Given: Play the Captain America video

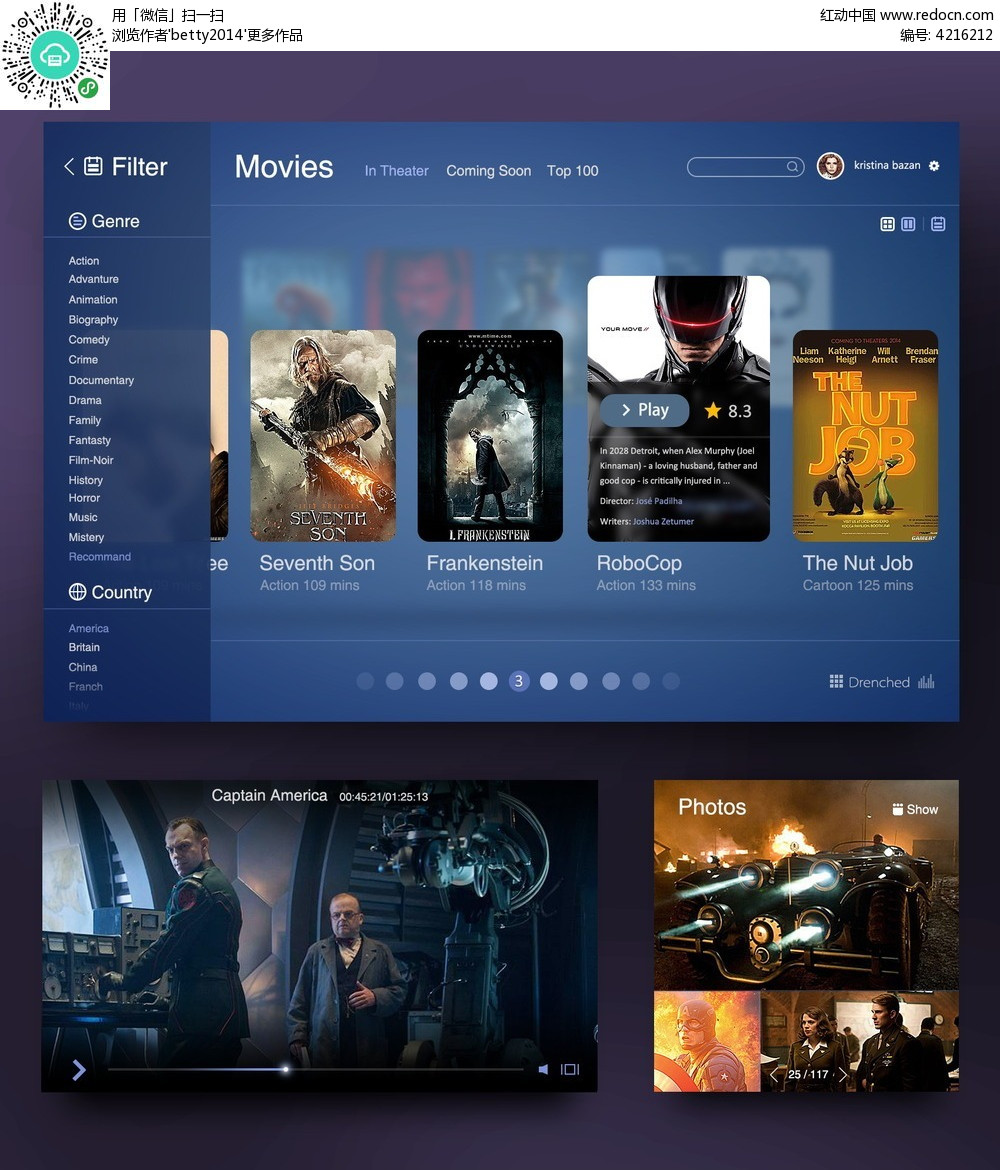Looking at the screenshot, I should [79, 1070].
